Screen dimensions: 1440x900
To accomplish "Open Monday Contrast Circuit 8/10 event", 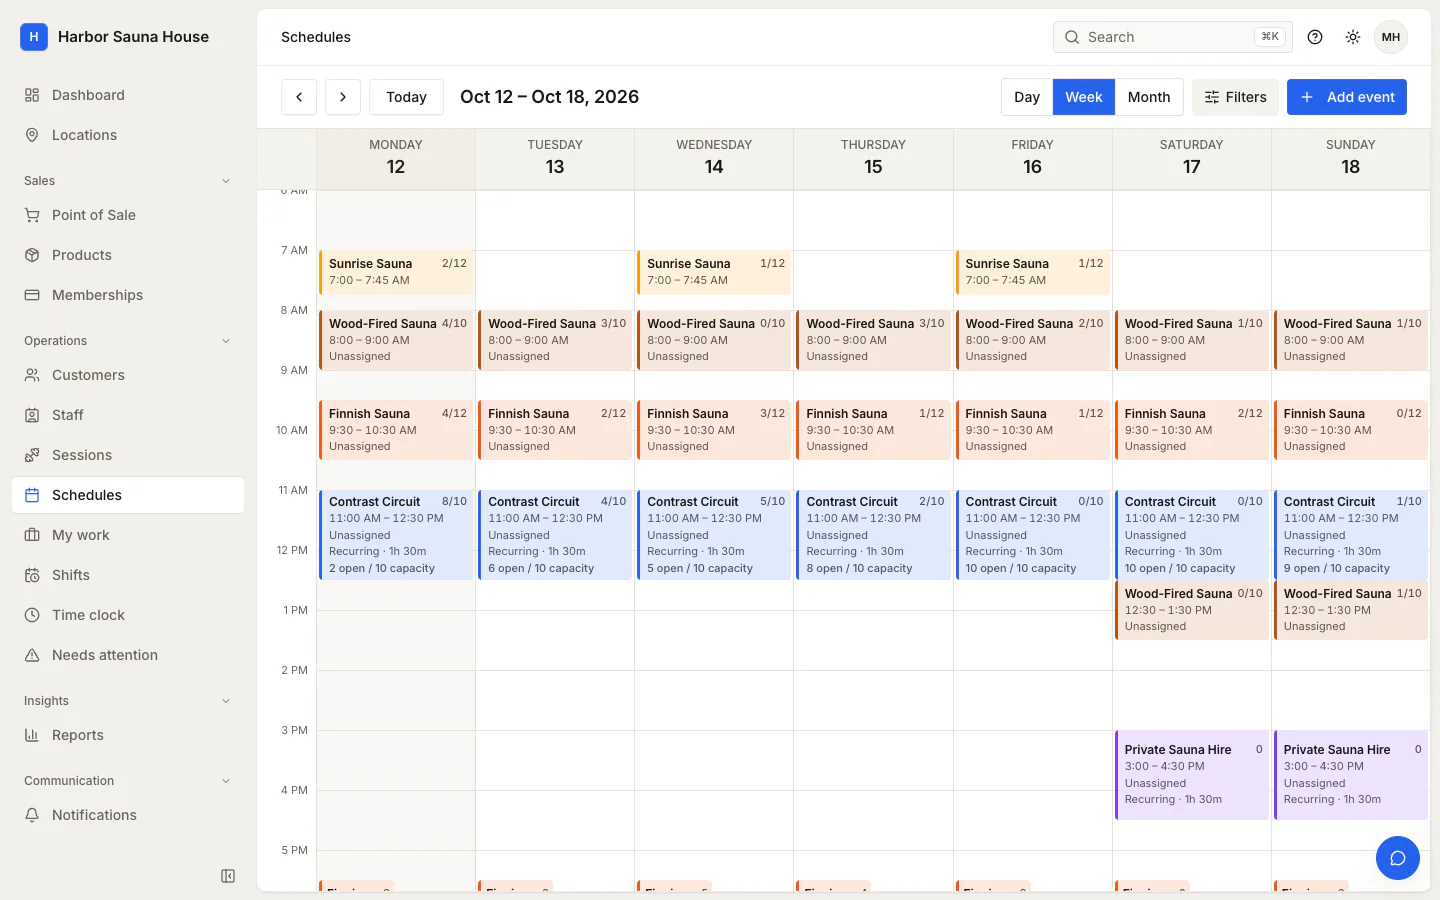I will (x=396, y=535).
